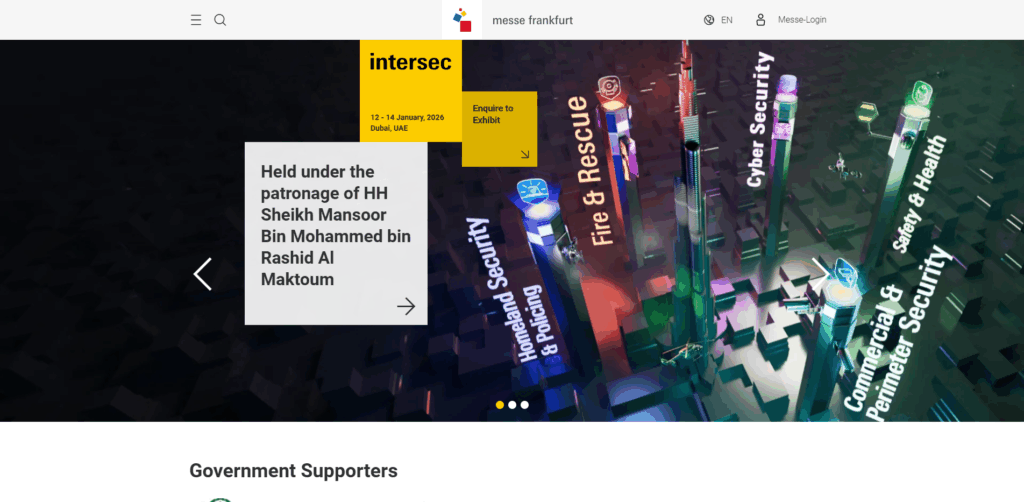Click the user profile icon
Screen dimensions: 1024x502
click(x=761, y=20)
